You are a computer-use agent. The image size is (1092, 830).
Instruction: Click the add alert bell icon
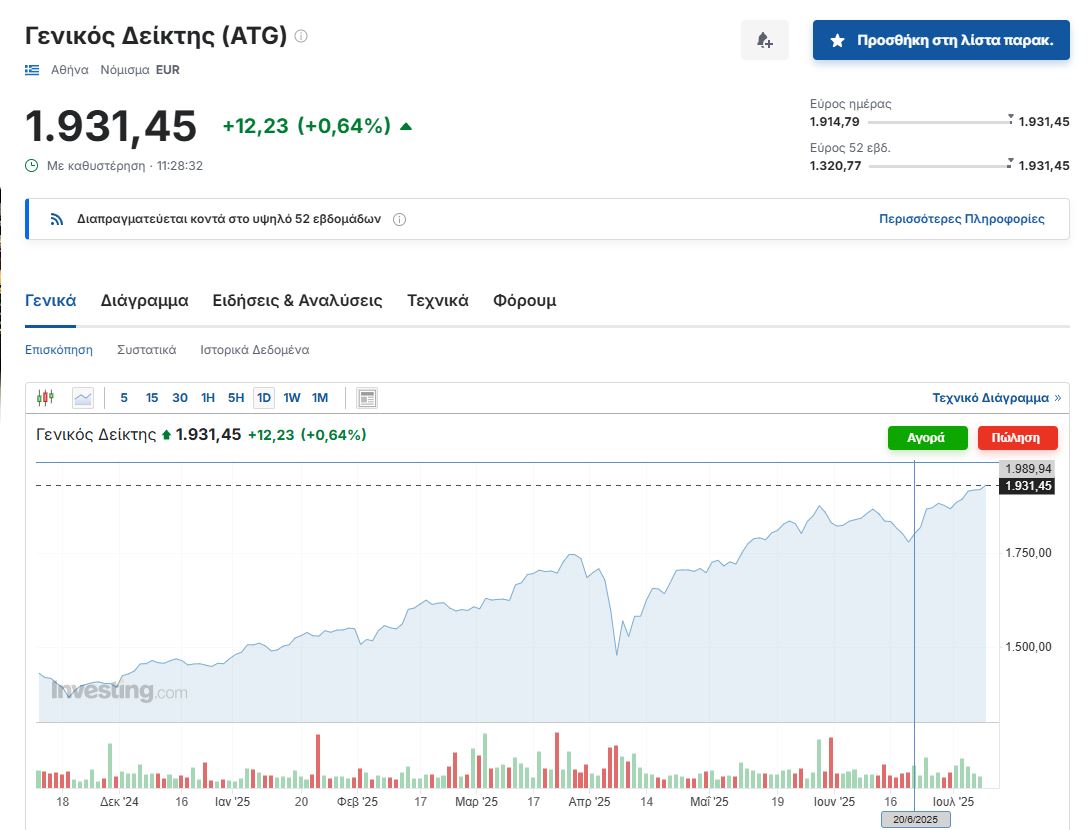[x=764, y=40]
